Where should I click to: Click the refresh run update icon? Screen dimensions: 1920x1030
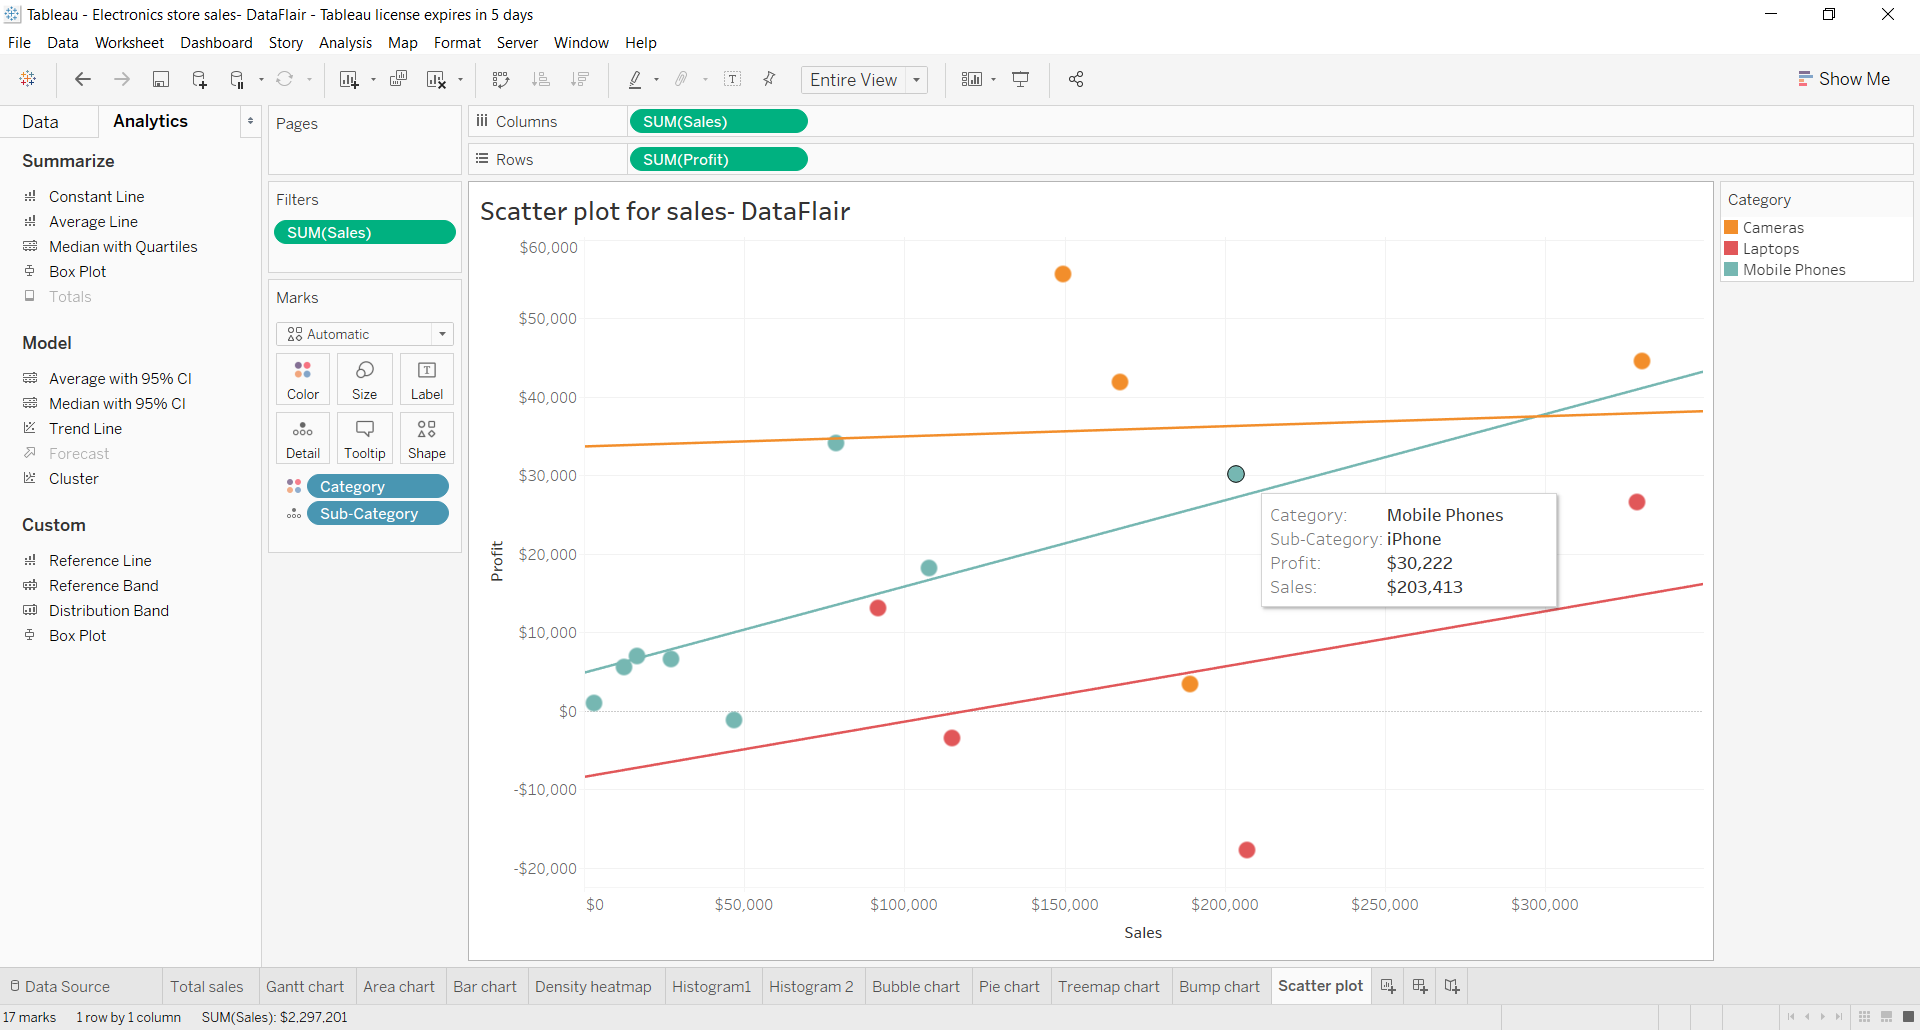[x=285, y=79]
